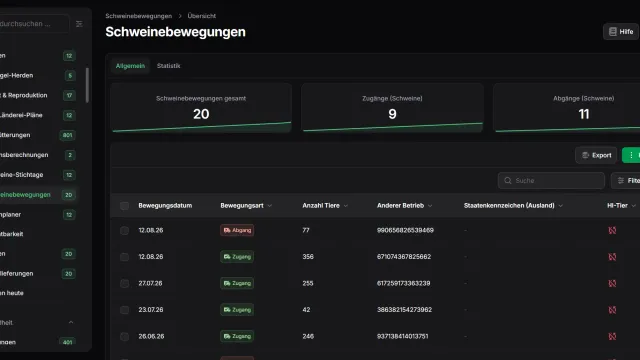This screenshot has height=360, width=640.
Task: Sort by Bewegungsart column chevron
Action: tap(269, 206)
